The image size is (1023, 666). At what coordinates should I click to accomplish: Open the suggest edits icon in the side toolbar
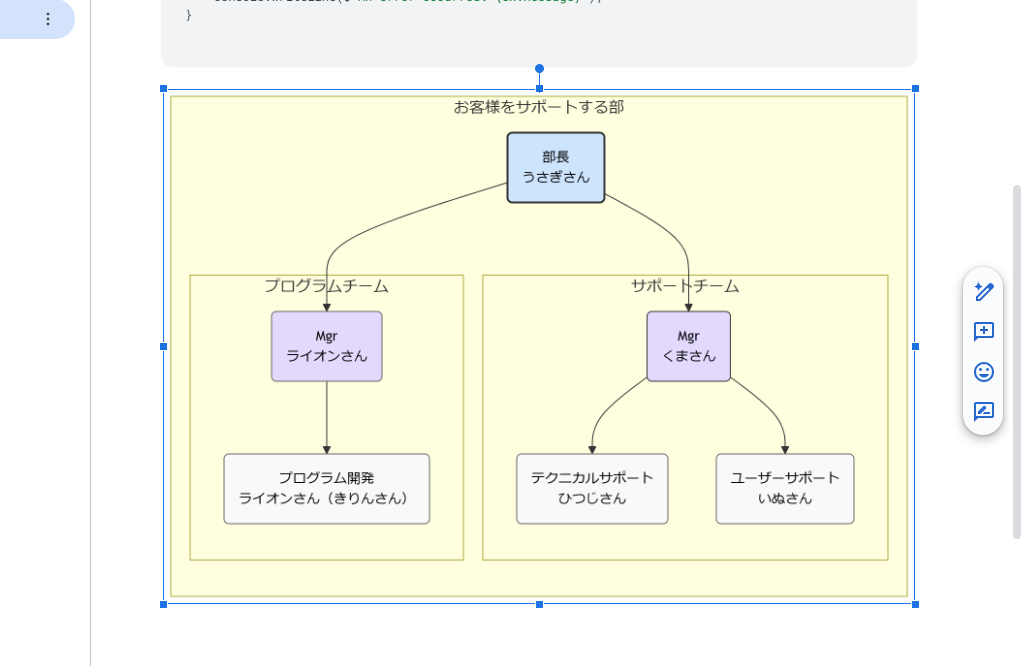tap(983, 411)
